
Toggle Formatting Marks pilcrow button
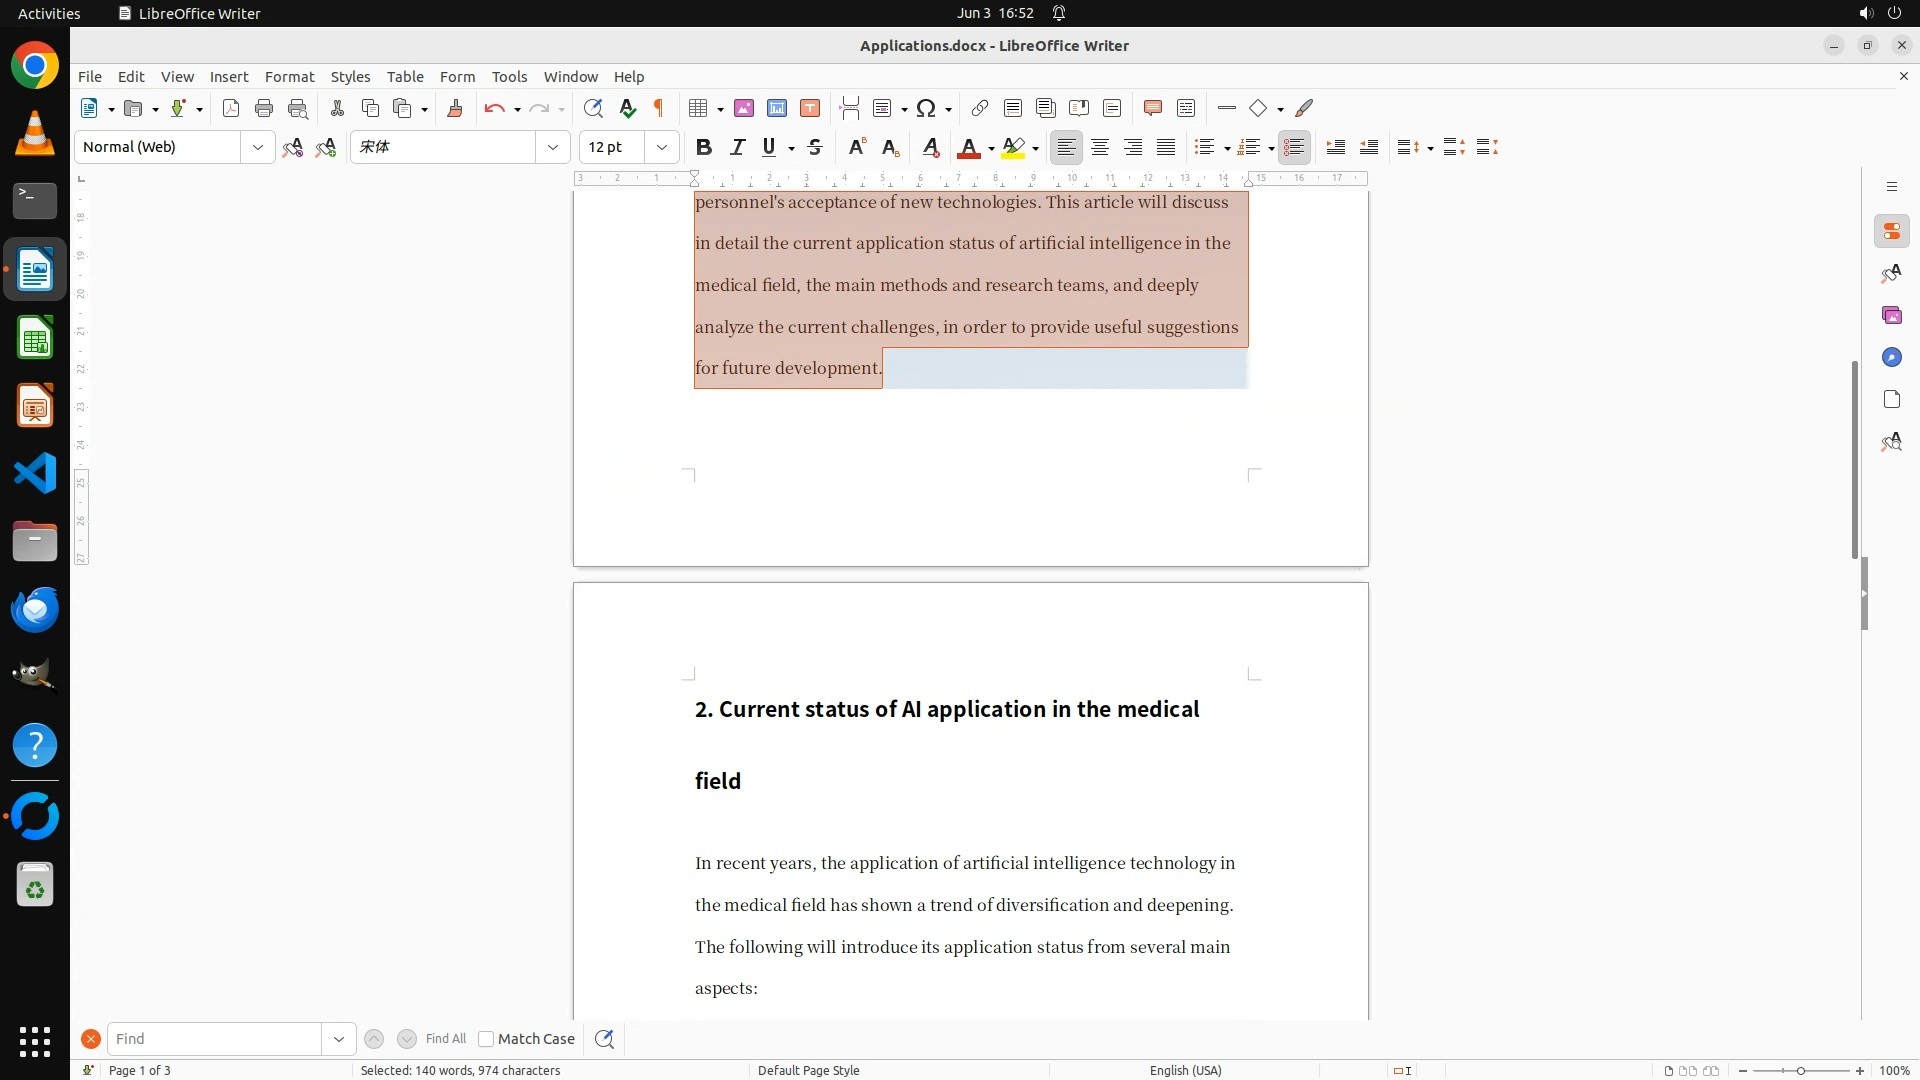[659, 108]
